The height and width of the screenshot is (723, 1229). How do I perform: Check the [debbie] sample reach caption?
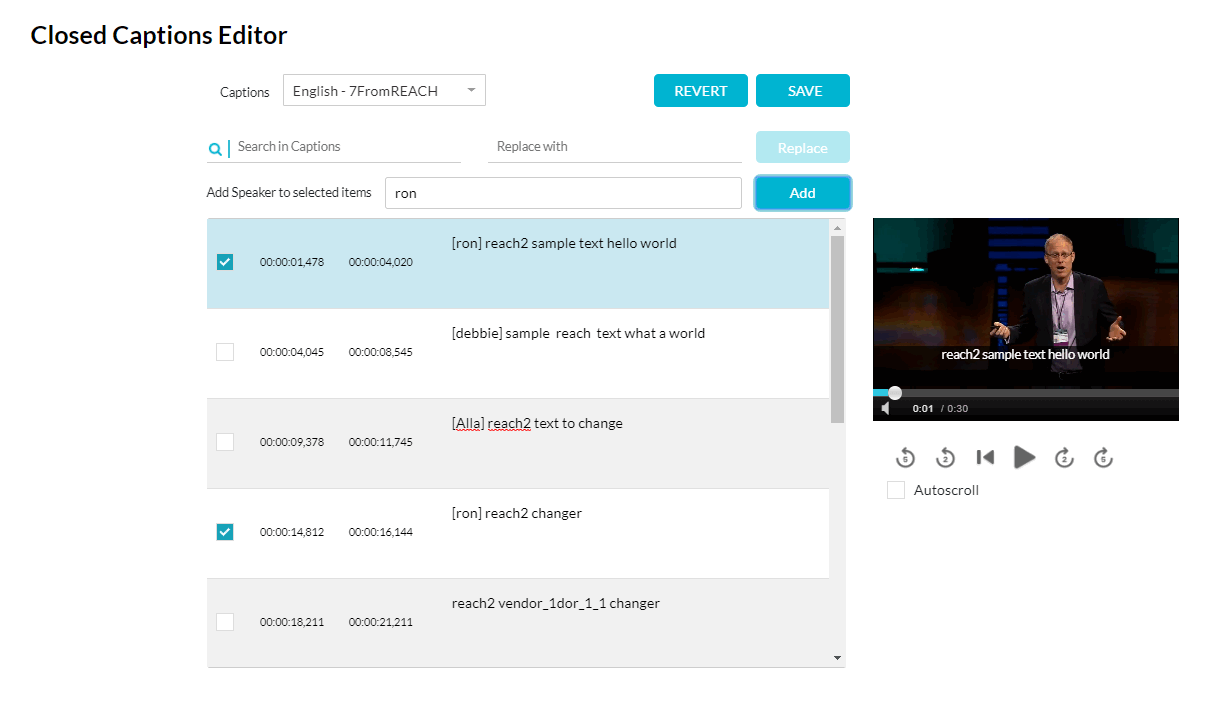pos(225,352)
